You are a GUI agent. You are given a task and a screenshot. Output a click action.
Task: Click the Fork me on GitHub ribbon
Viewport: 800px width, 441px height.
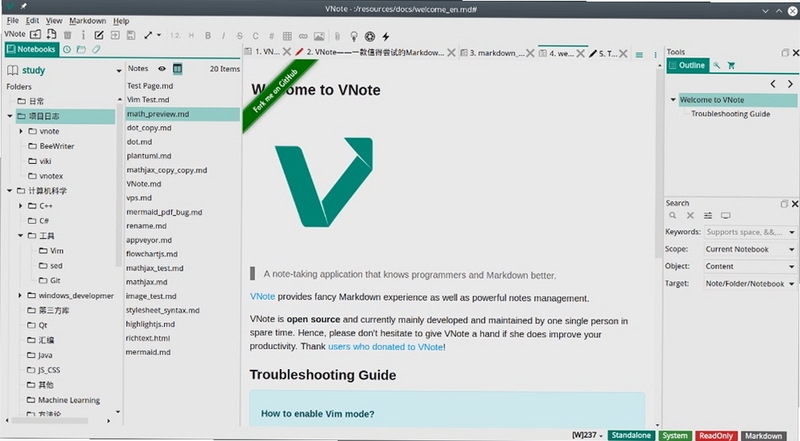[x=276, y=90]
